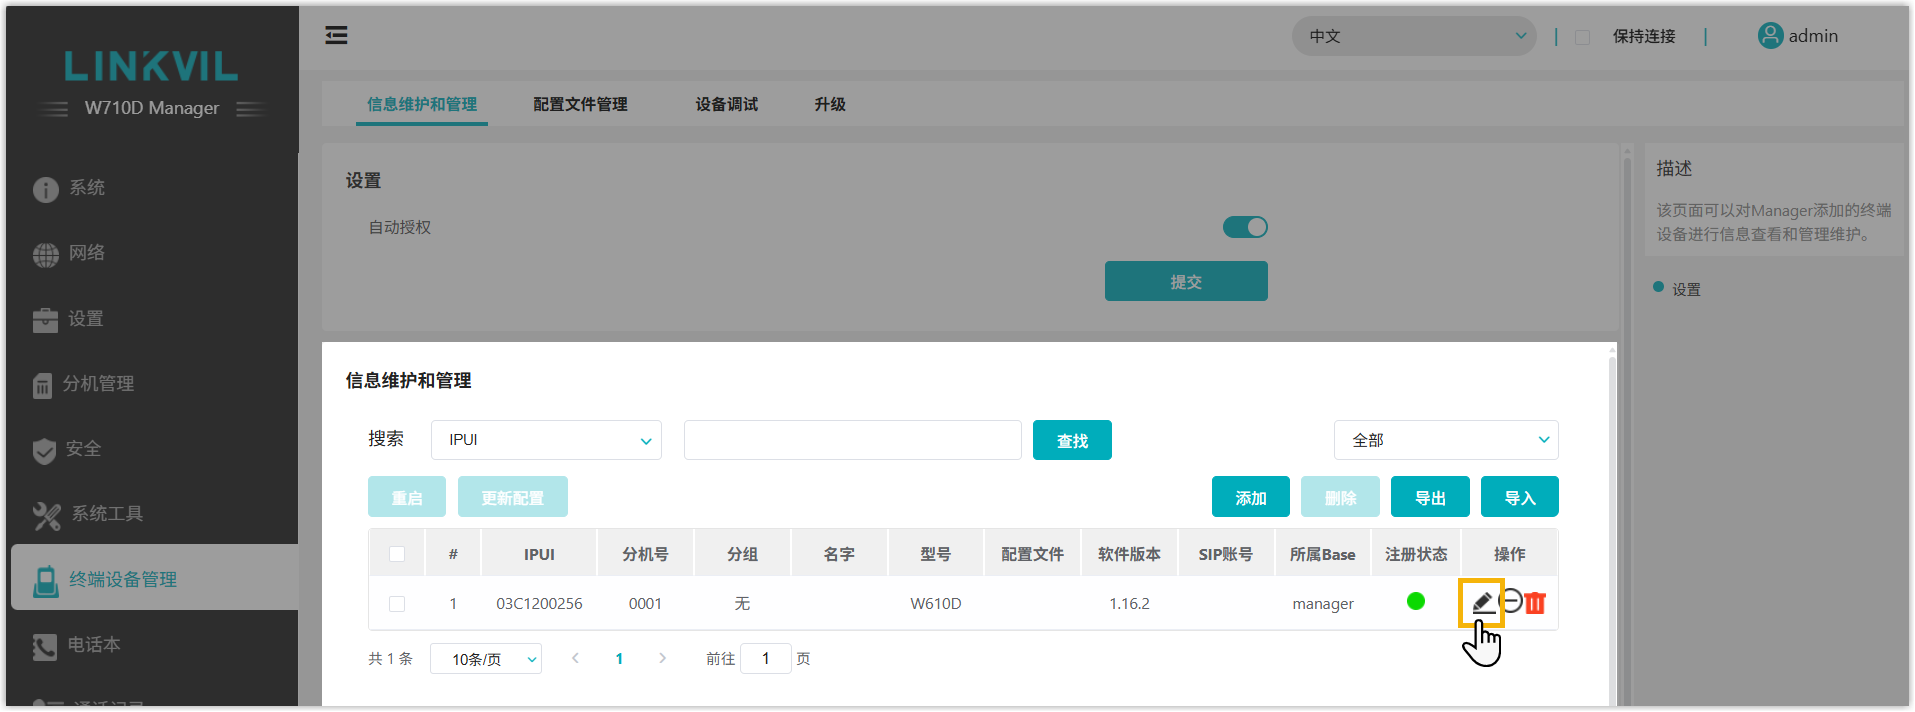Check the 保持连接 checkbox
The width and height of the screenshot is (1915, 712).
pos(1582,37)
